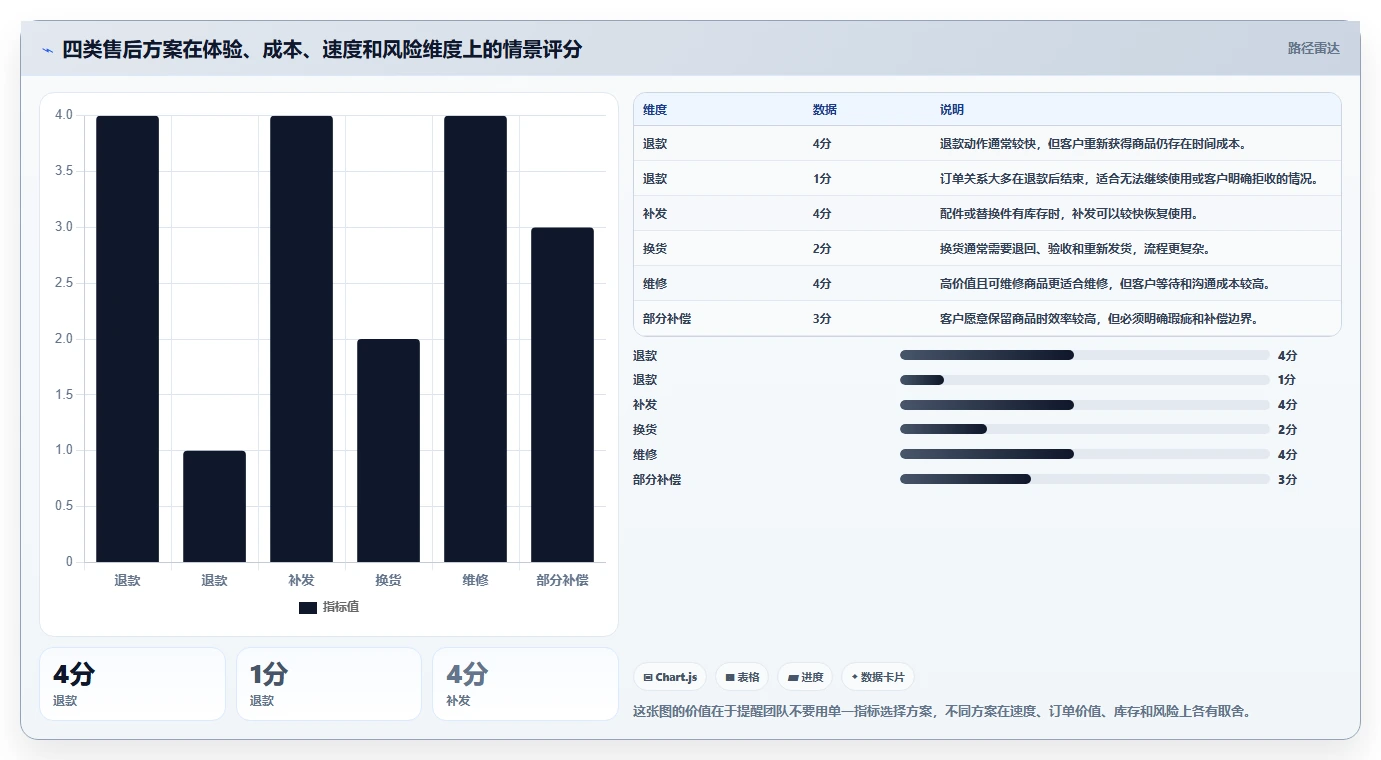Screen dimensions: 1381x760
Task: Click the 4分 退款 stat card
Action: tap(132, 684)
